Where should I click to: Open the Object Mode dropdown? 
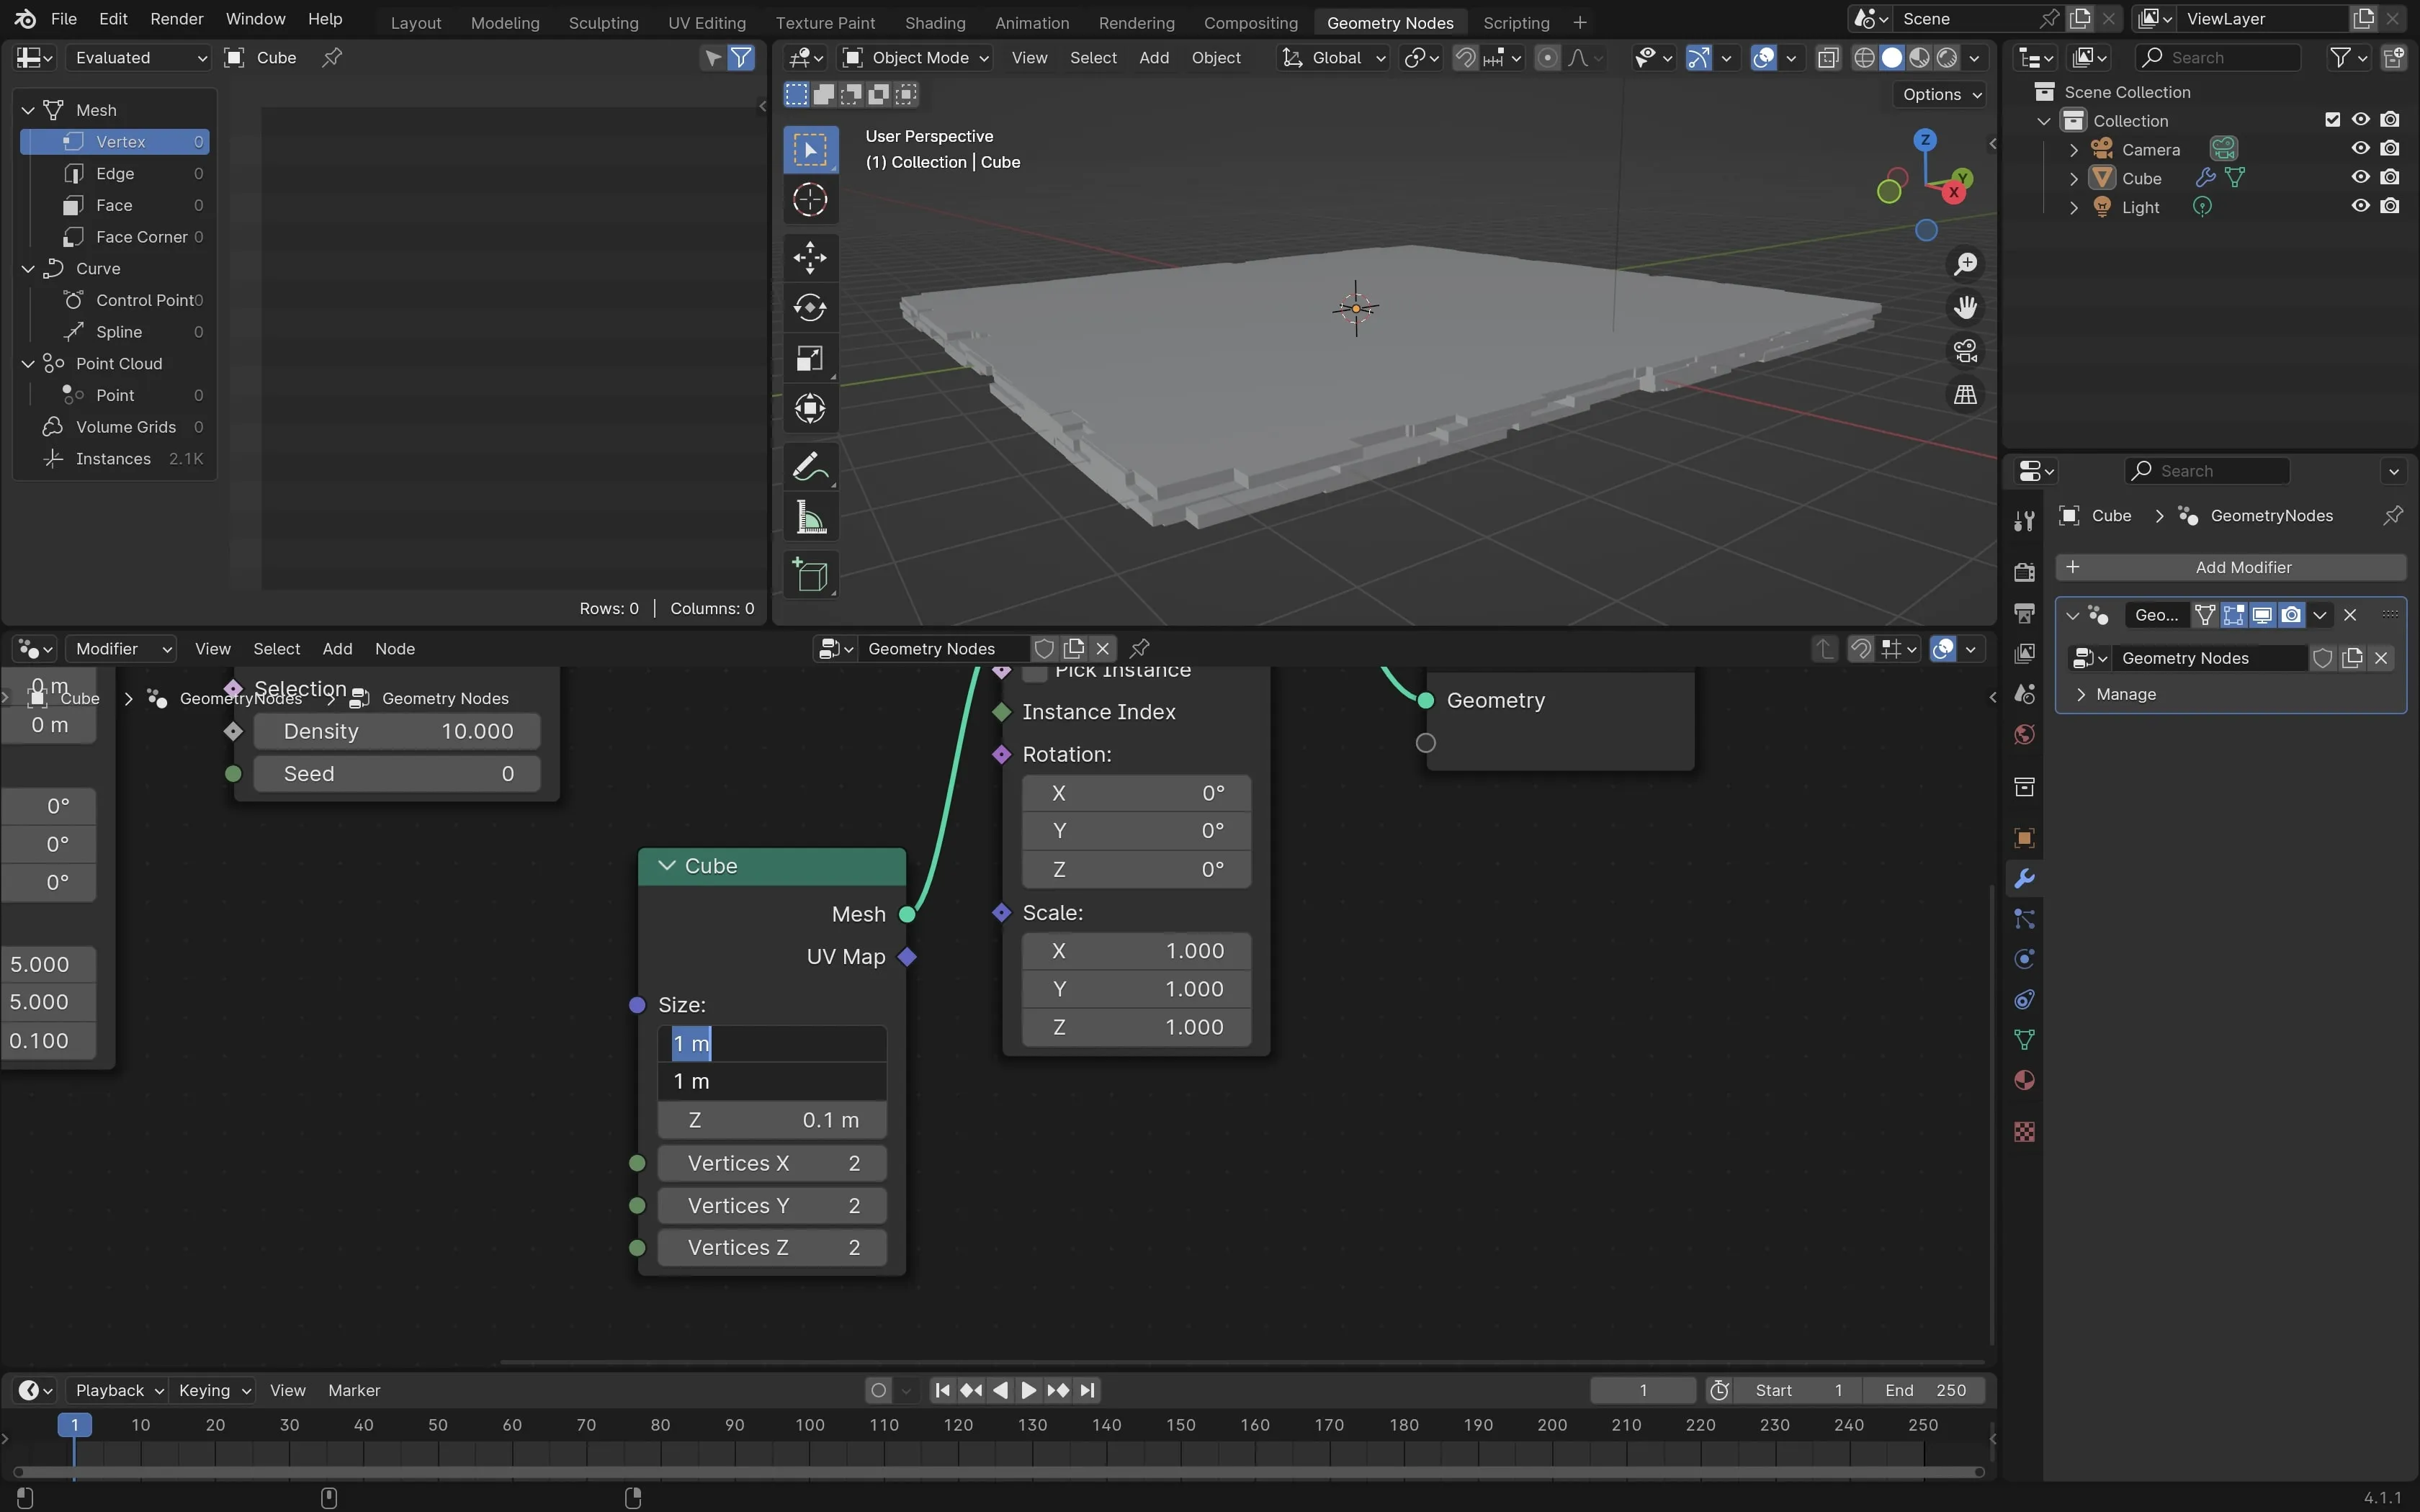916,58
